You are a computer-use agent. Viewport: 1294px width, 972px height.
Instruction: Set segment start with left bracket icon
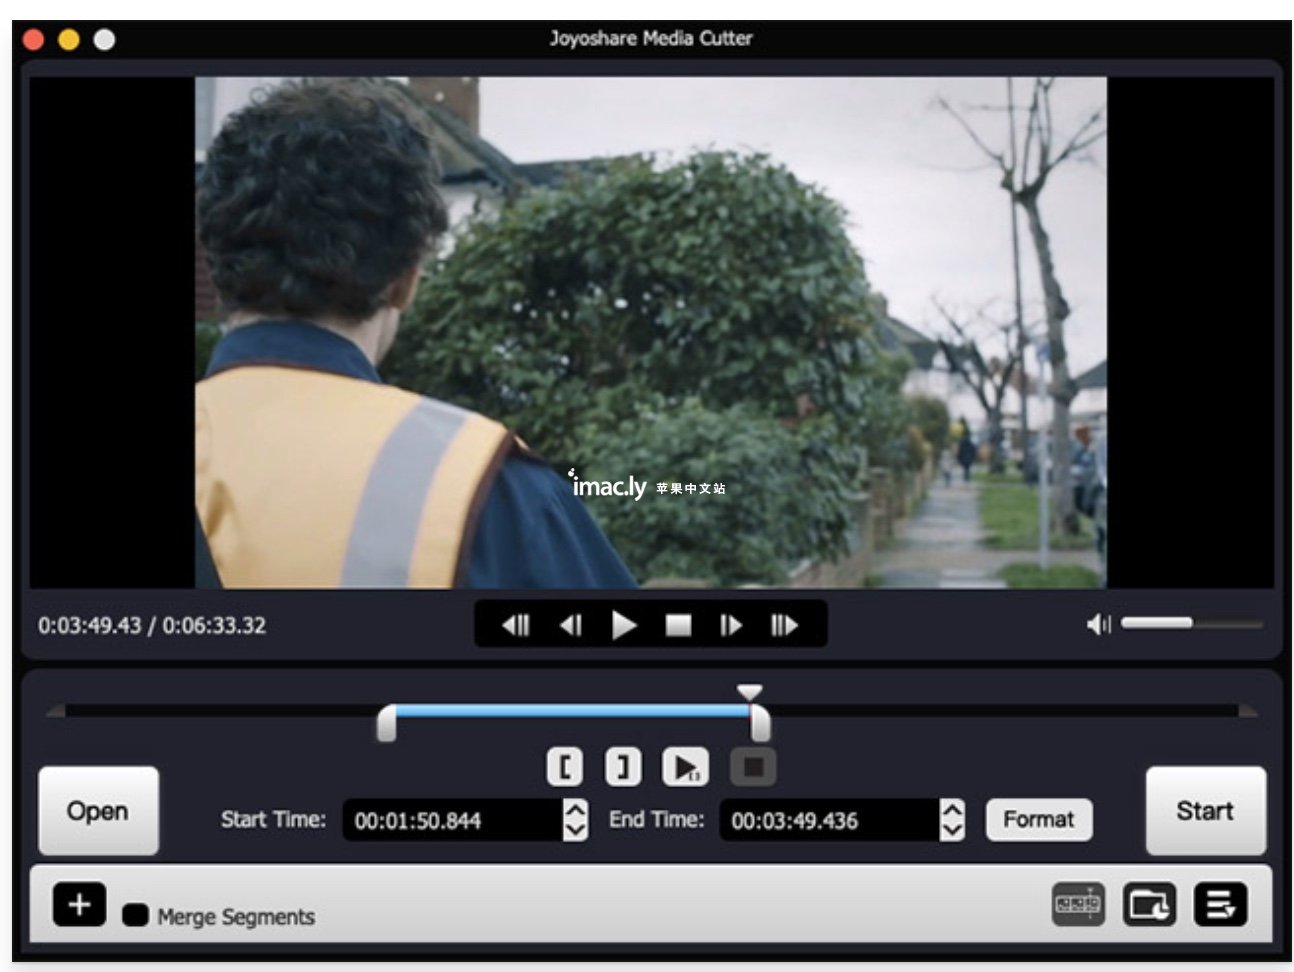565,768
